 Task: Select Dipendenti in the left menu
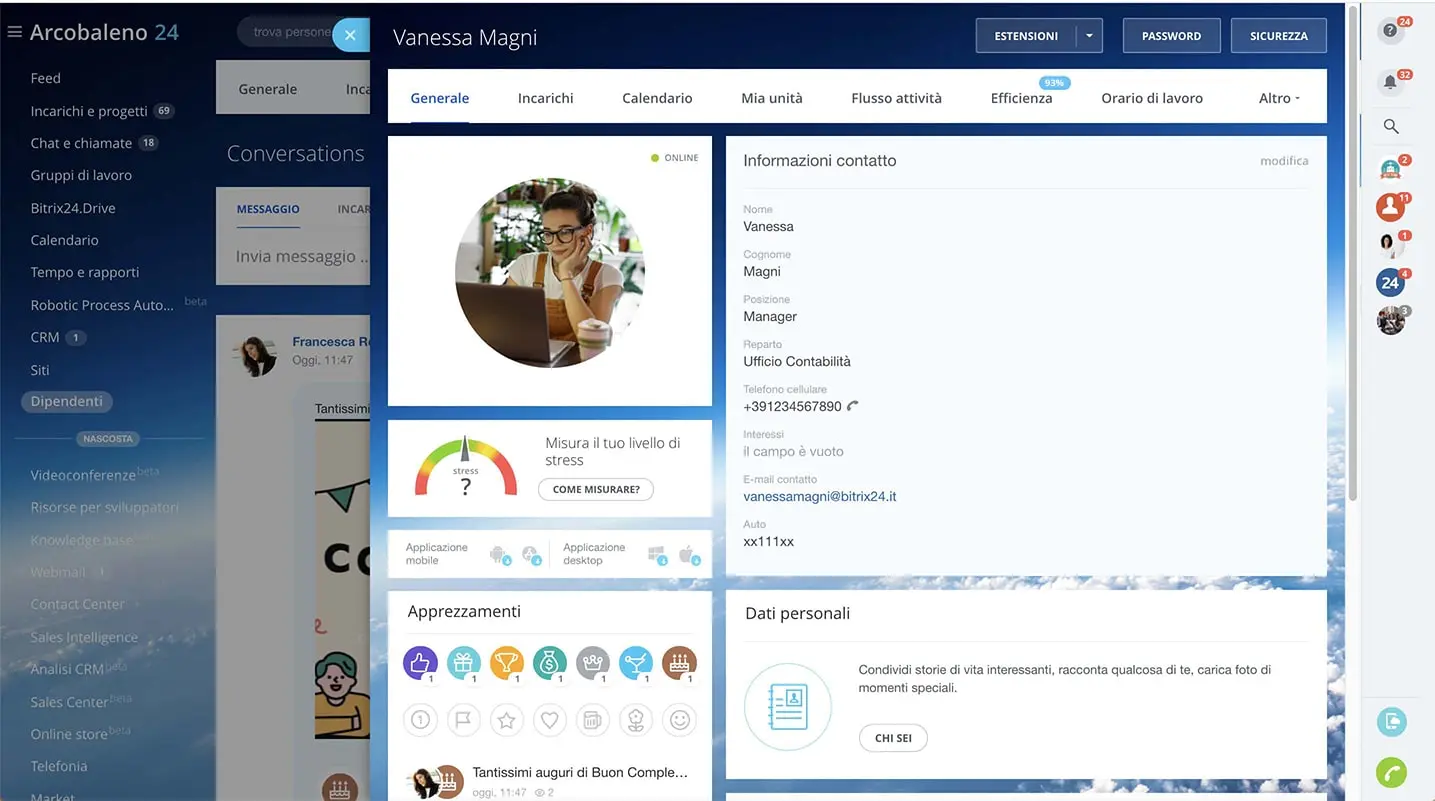pos(67,401)
